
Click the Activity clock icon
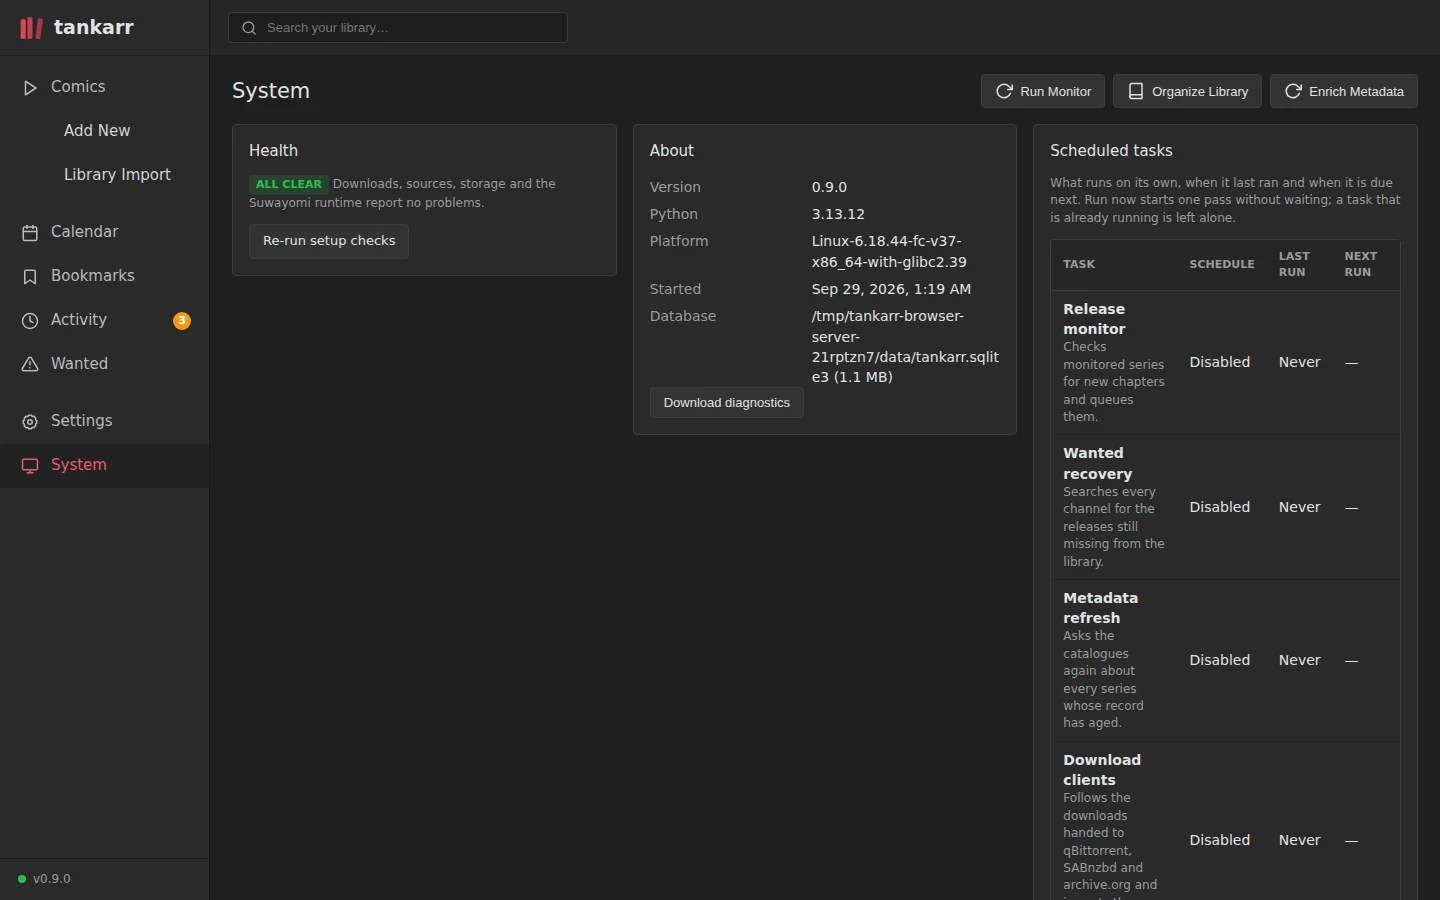tap(30, 321)
